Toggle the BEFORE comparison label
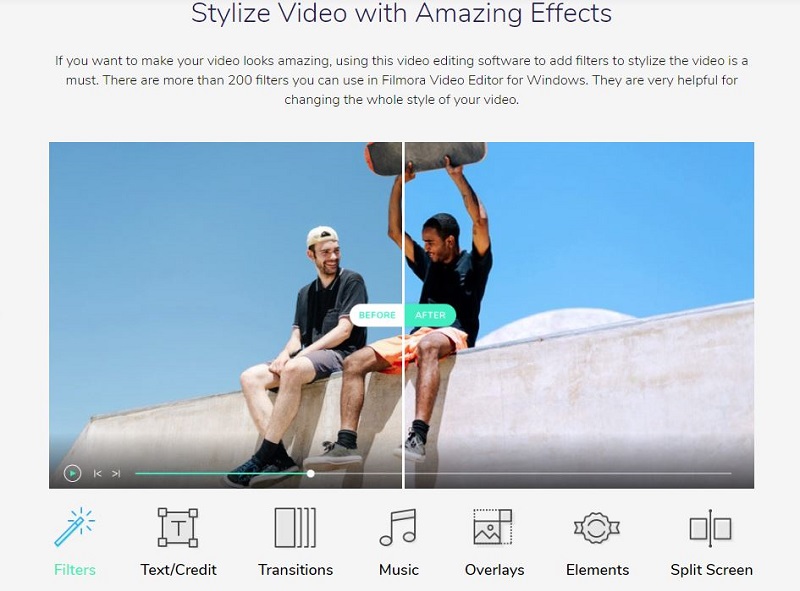This screenshot has width=800, height=591. [377, 315]
